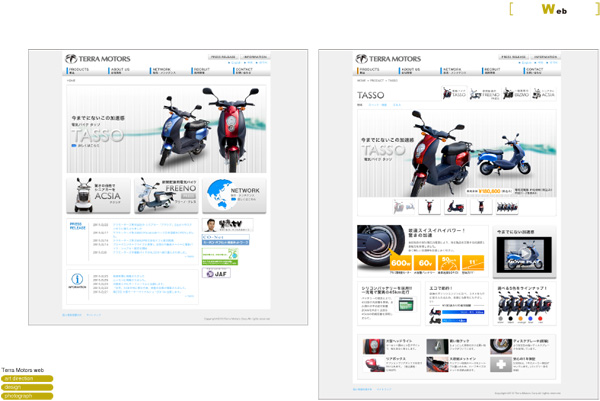Click the 'art direction' yellow tag

tap(27, 378)
